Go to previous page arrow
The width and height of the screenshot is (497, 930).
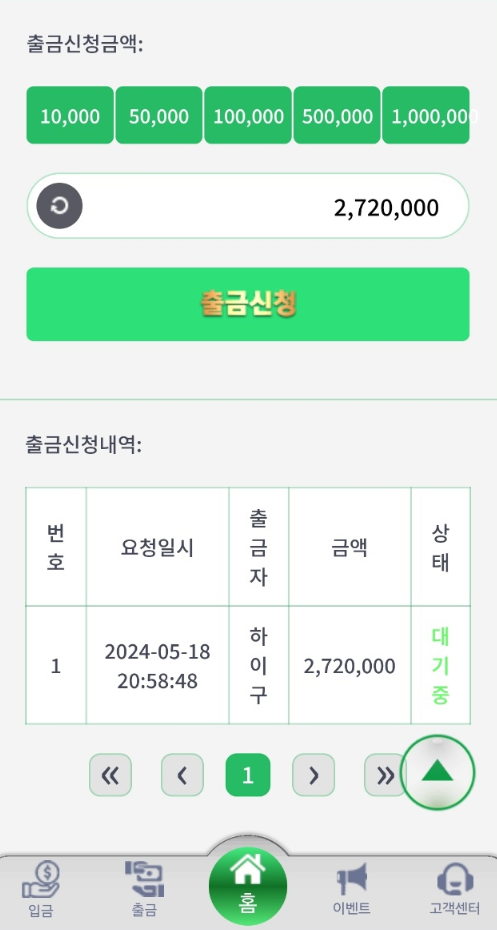point(182,775)
